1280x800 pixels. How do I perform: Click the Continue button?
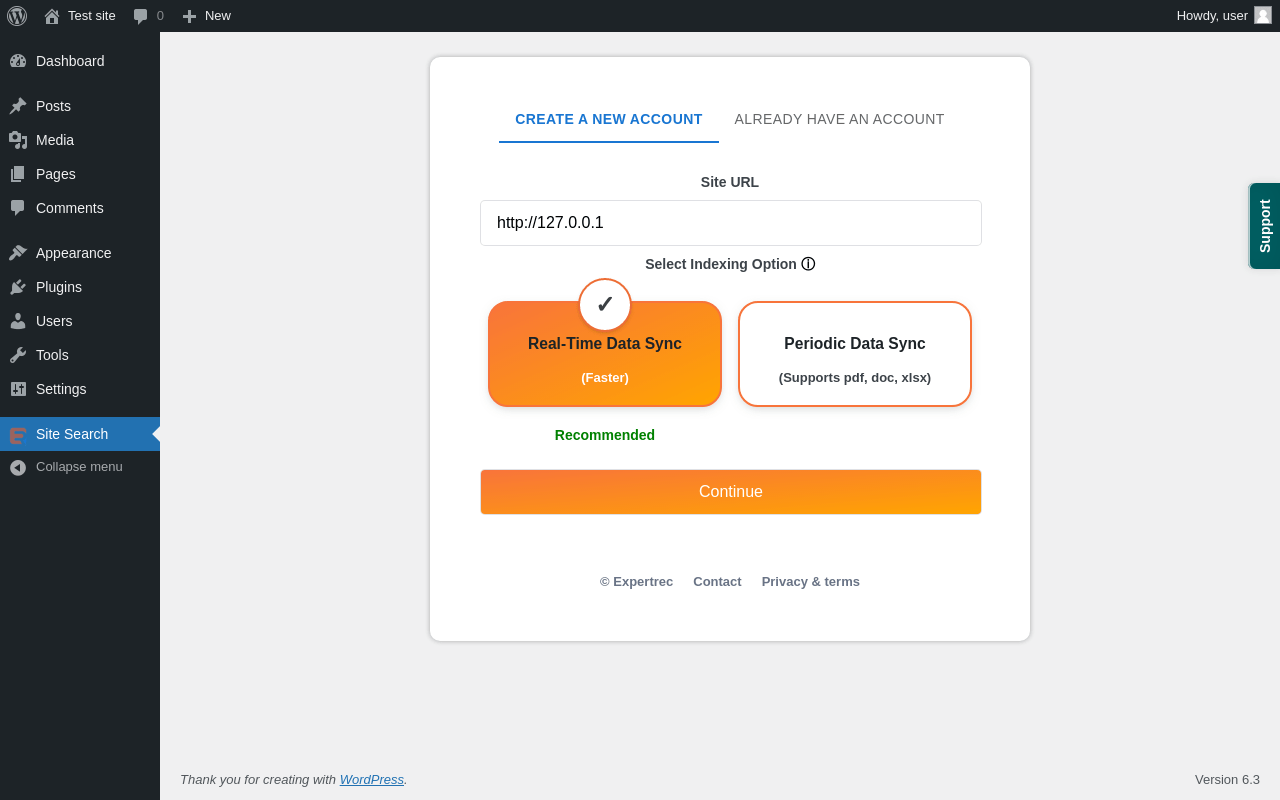tap(731, 492)
